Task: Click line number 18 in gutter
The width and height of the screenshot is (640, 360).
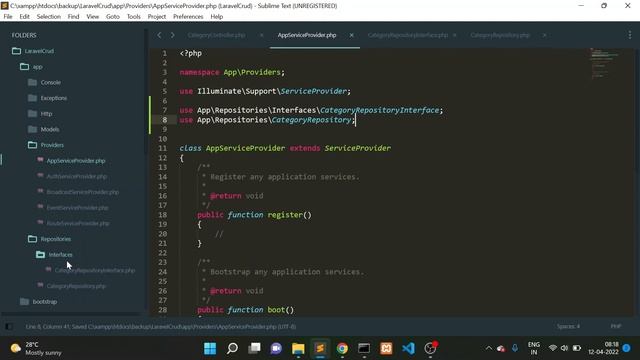Action: click(x=162, y=215)
